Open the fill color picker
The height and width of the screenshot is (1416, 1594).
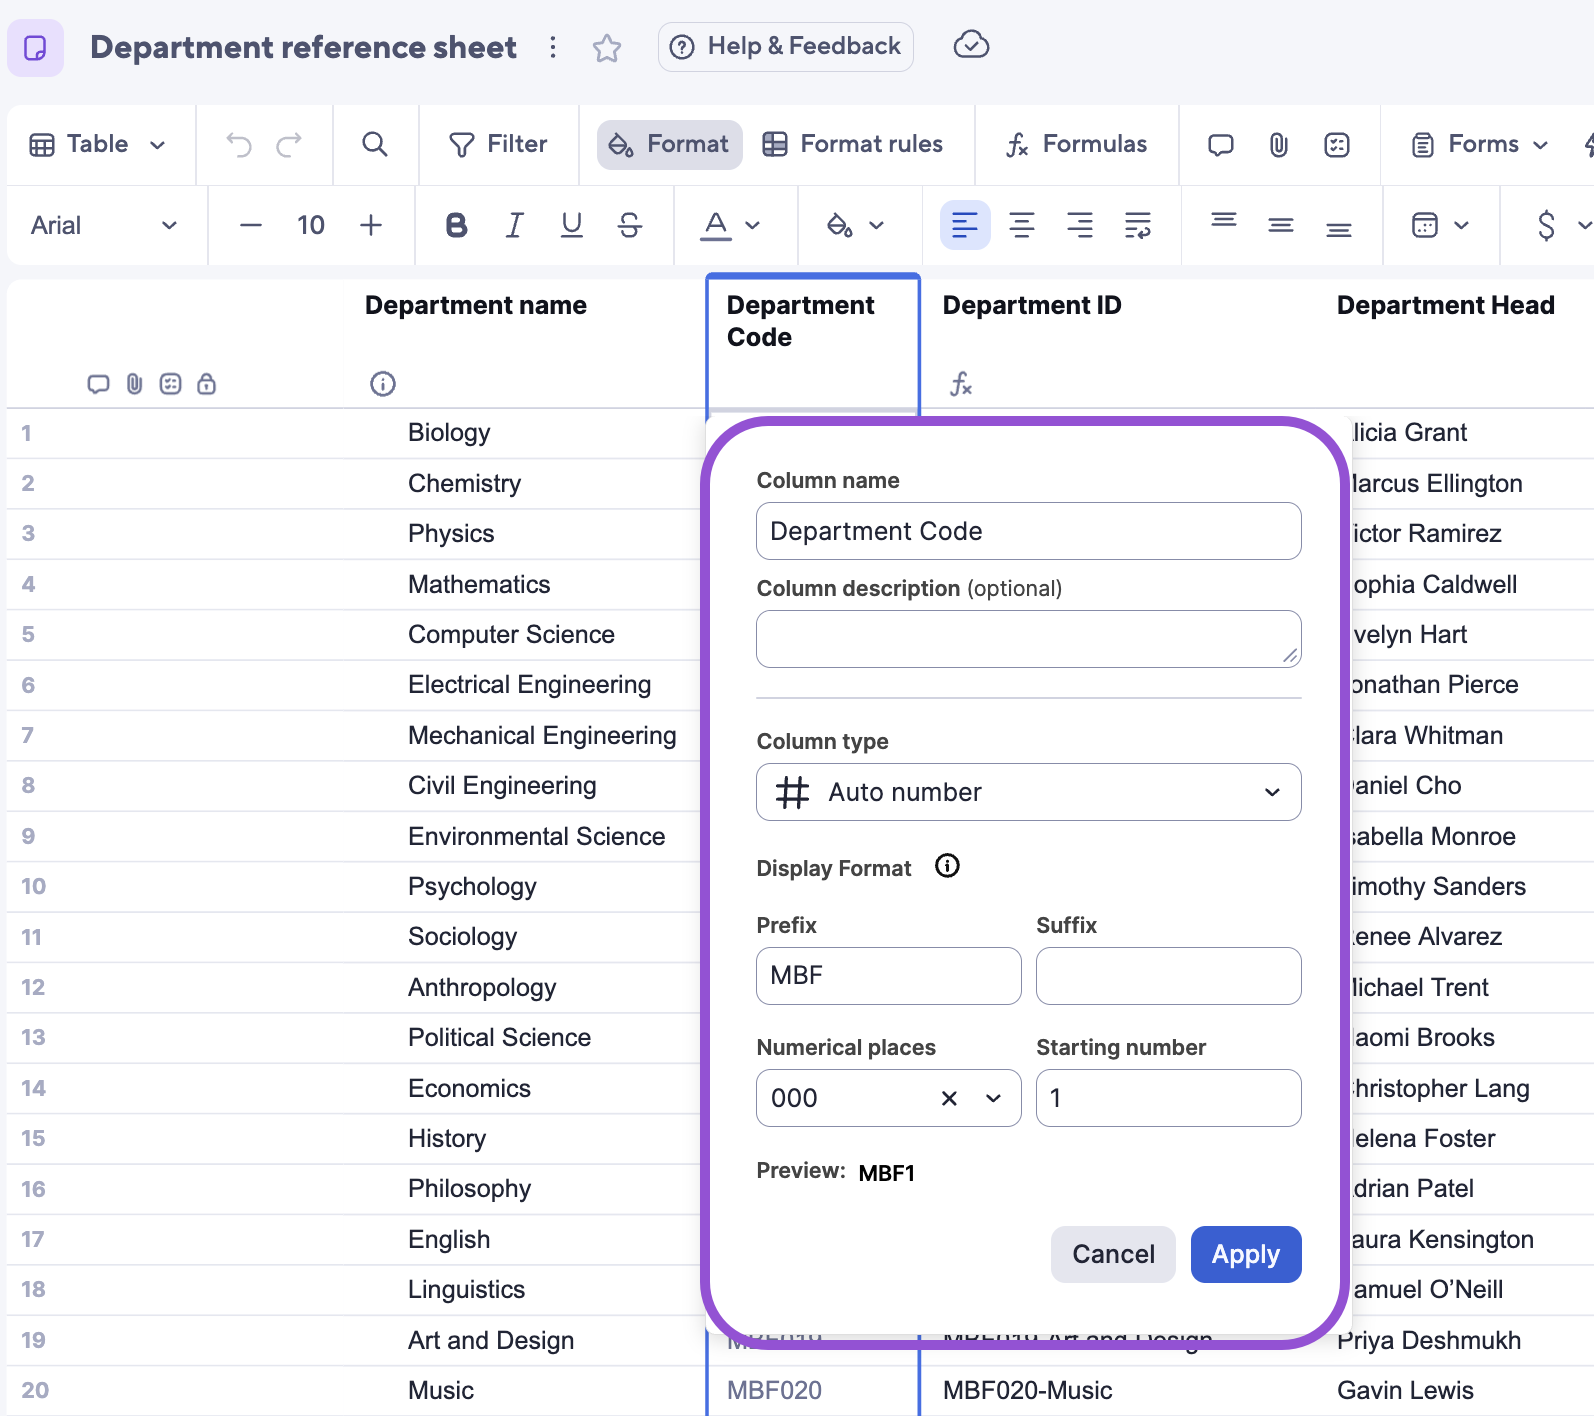[x=853, y=225]
